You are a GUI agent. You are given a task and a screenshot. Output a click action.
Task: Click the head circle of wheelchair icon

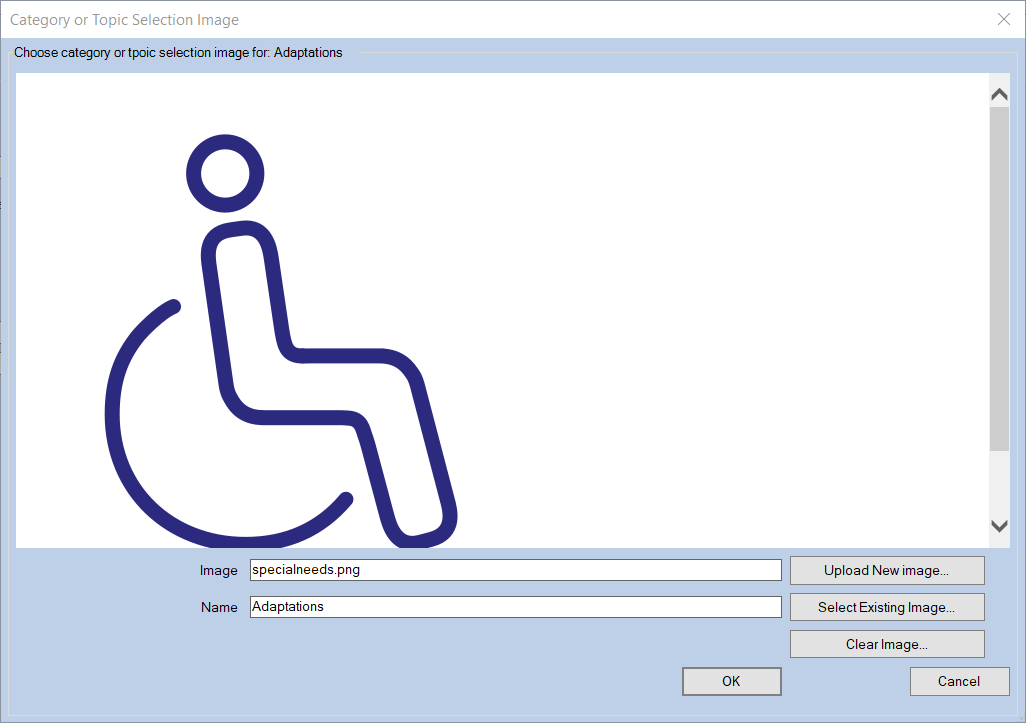pos(225,174)
